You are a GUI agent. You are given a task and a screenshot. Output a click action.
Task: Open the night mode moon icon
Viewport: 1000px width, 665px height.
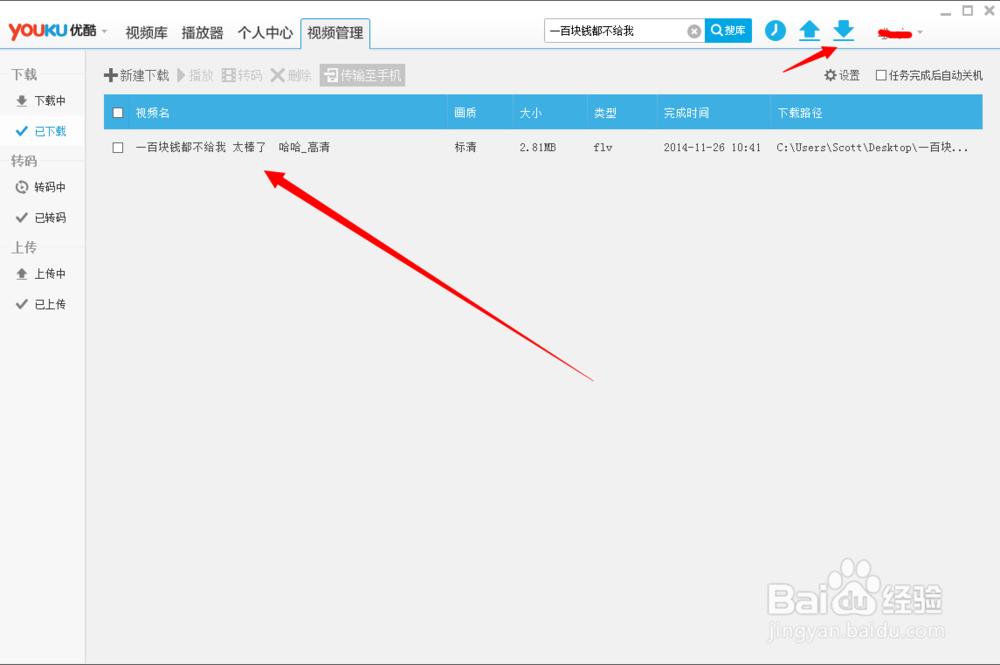click(x=775, y=30)
